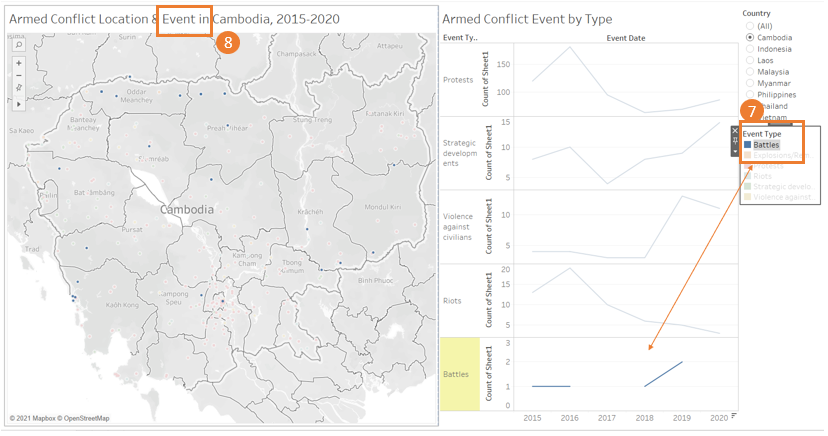Viewport: 828px width, 436px height.
Task: Click the legend pin icon
Action: pyautogui.click(x=735, y=140)
